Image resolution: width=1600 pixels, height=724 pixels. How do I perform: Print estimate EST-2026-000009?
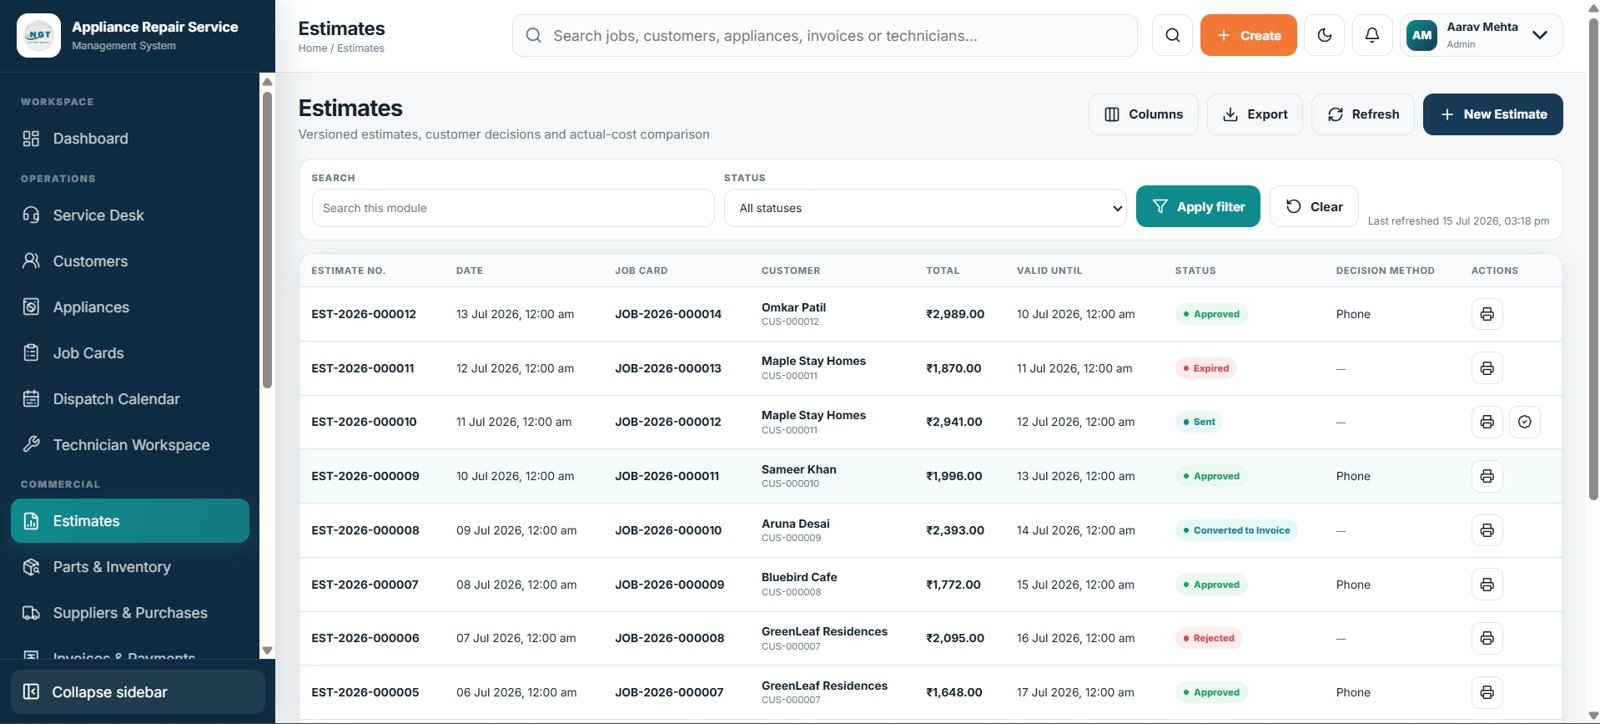(1487, 476)
